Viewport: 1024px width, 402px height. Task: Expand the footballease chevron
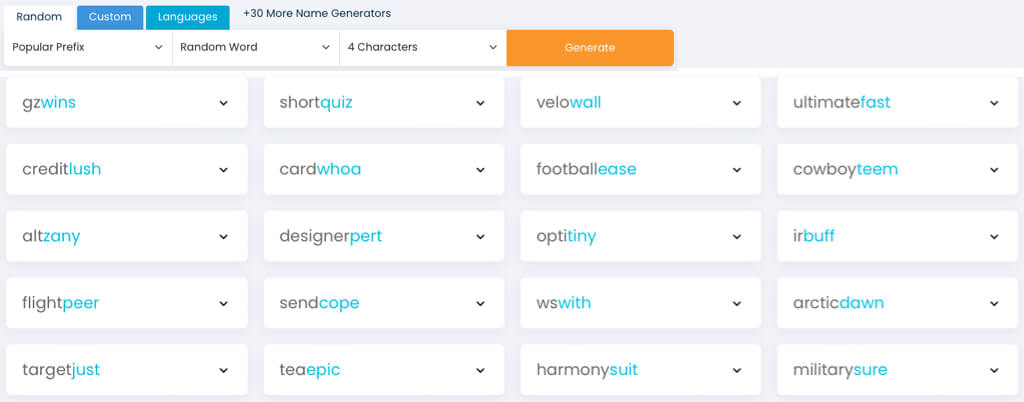(x=737, y=170)
